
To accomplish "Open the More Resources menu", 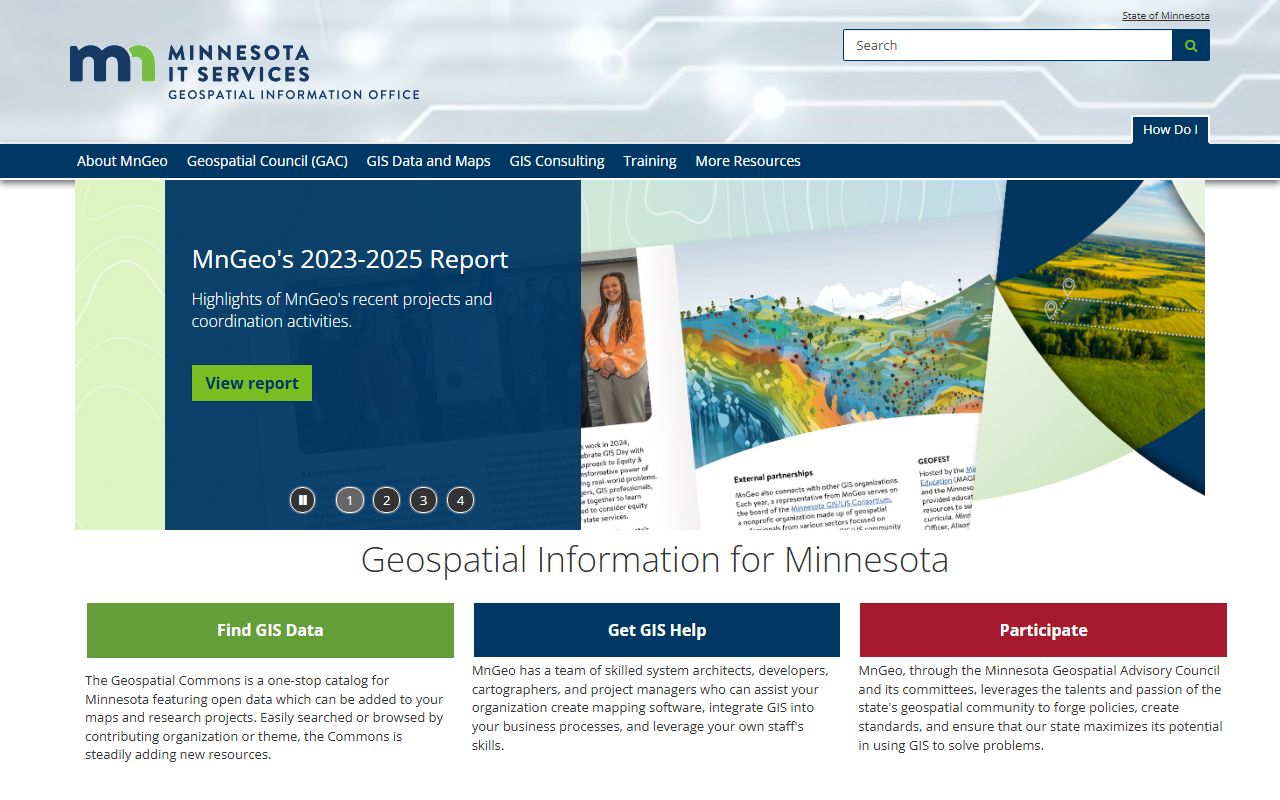I will tap(748, 161).
